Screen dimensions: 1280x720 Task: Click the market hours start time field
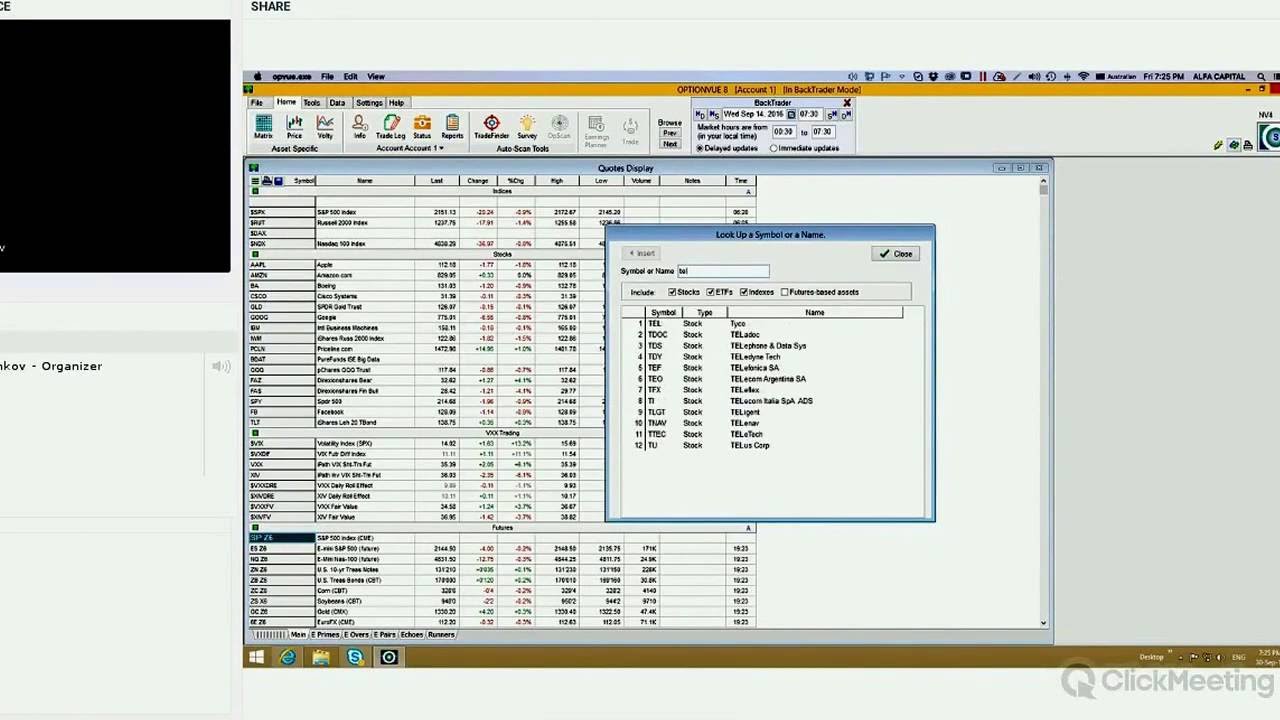coord(783,132)
